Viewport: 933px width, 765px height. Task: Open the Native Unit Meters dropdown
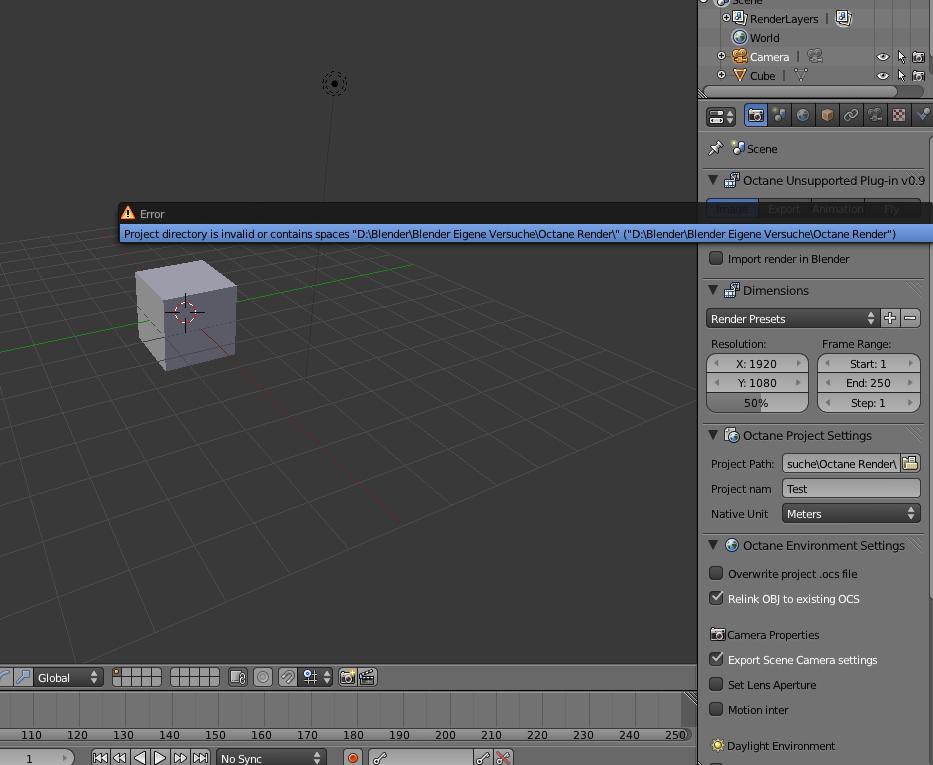(851, 513)
